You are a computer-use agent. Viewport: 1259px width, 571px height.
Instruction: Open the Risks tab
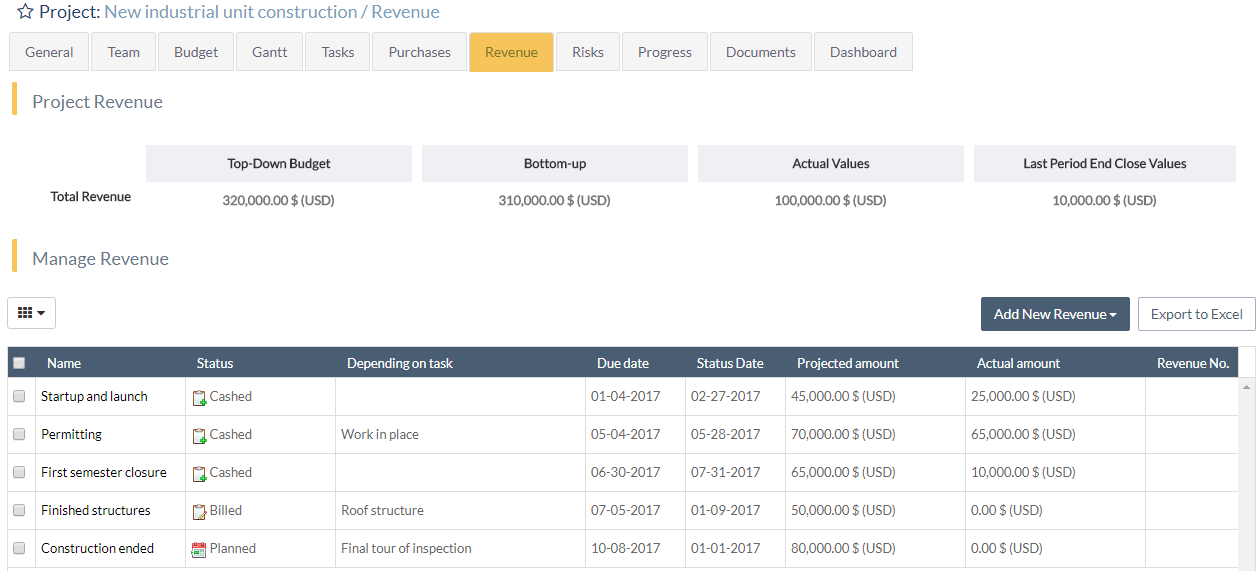(x=588, y=52)
